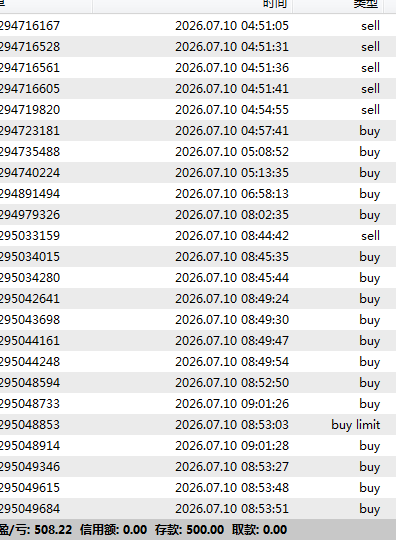Select sell order 295033159

click(x=198, y=235)
